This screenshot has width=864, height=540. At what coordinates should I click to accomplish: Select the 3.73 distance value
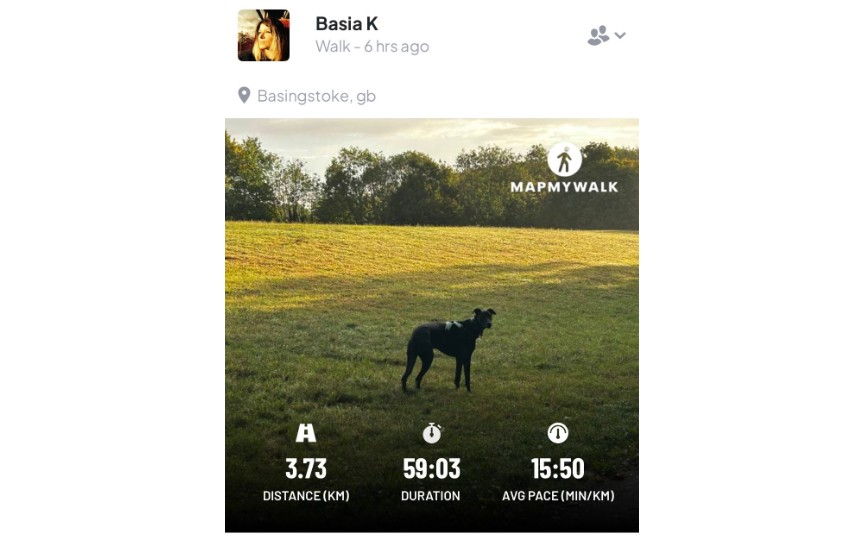click(x=306, y=469)
